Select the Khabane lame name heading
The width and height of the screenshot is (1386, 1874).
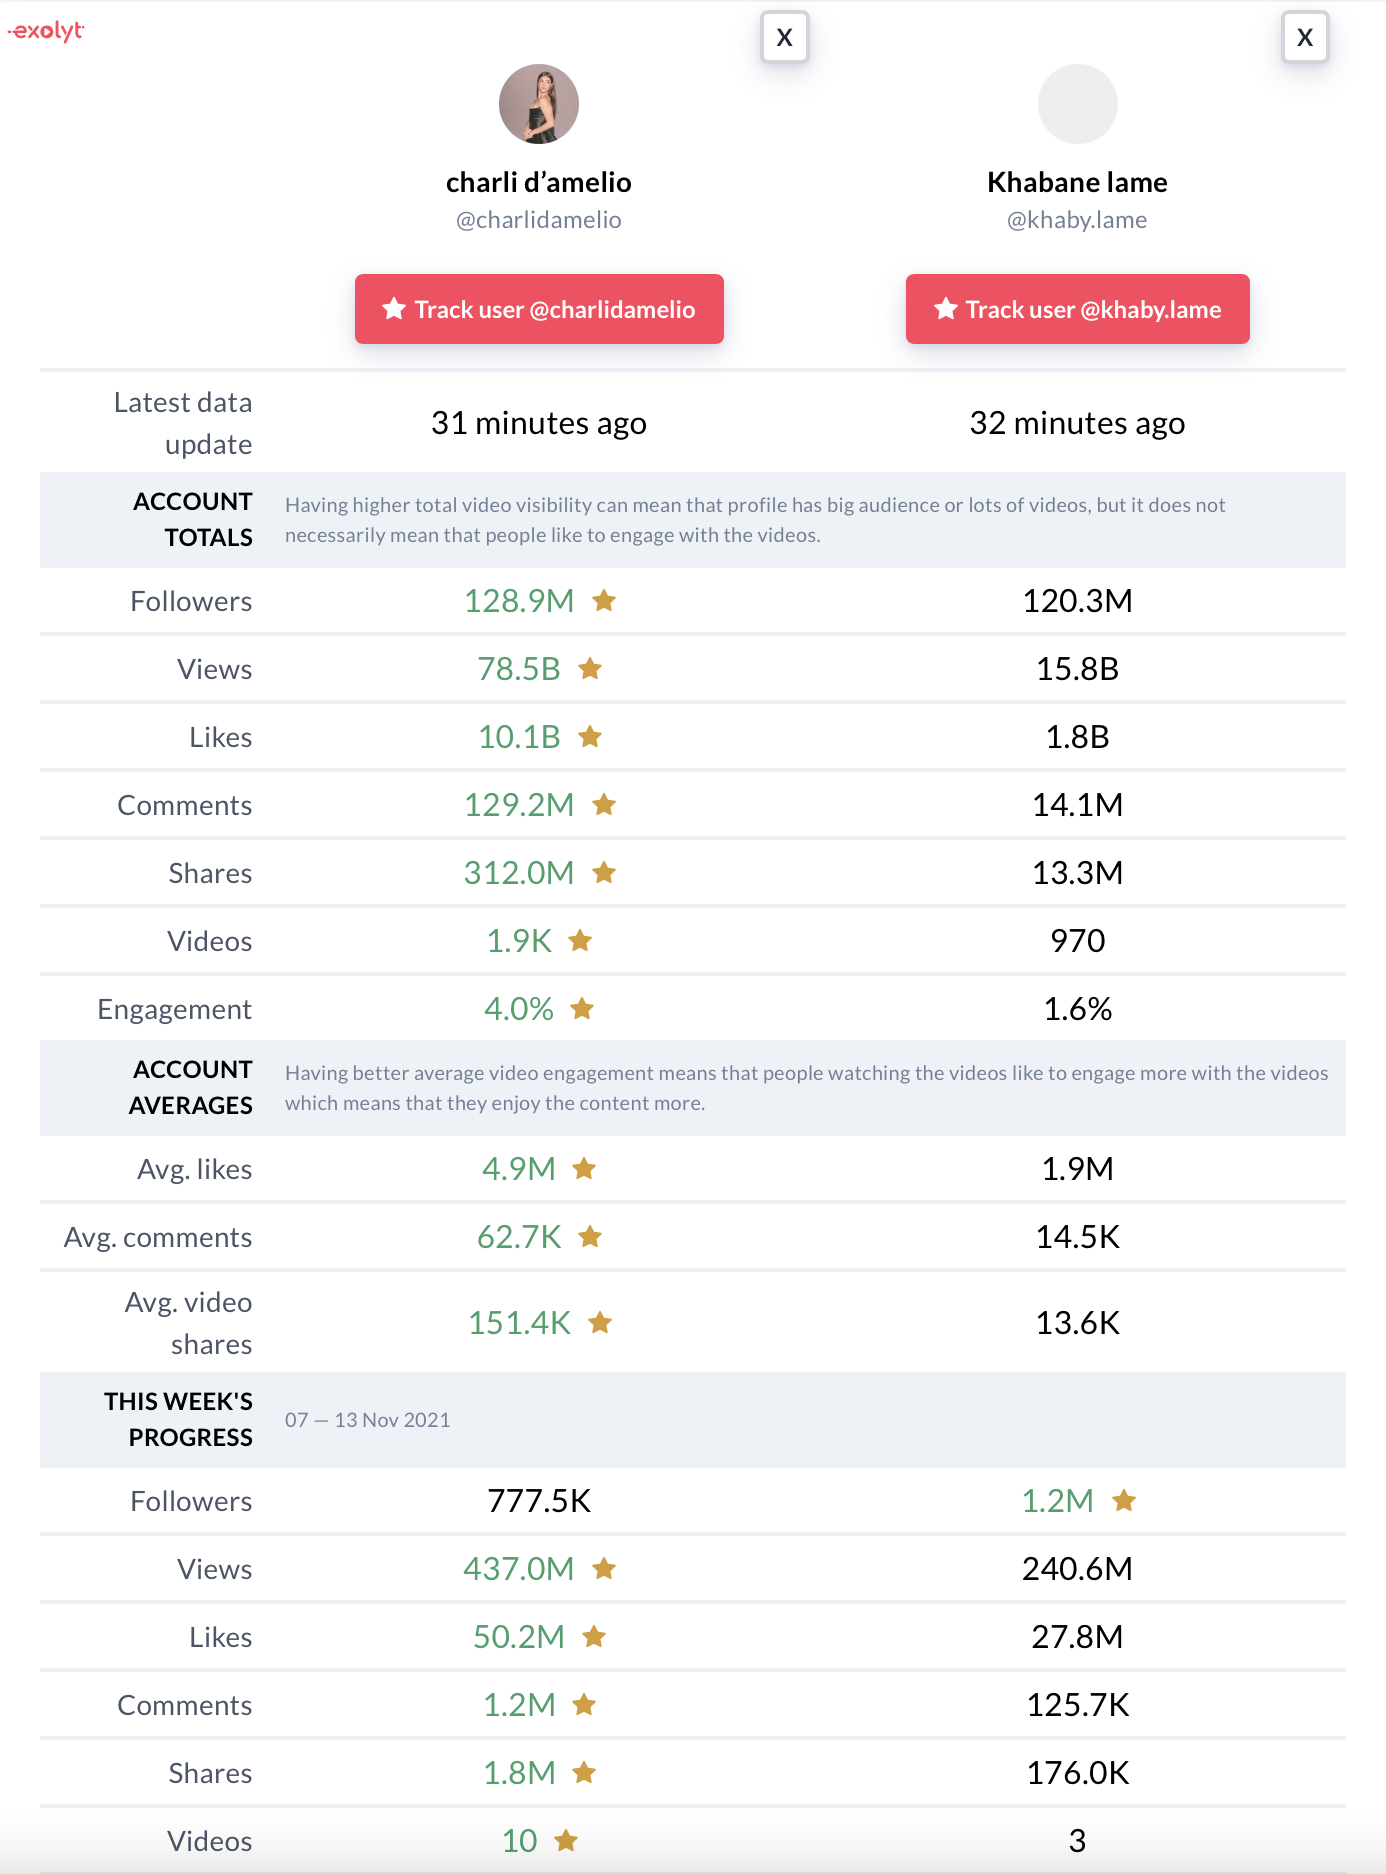(x=1077, y=182)
